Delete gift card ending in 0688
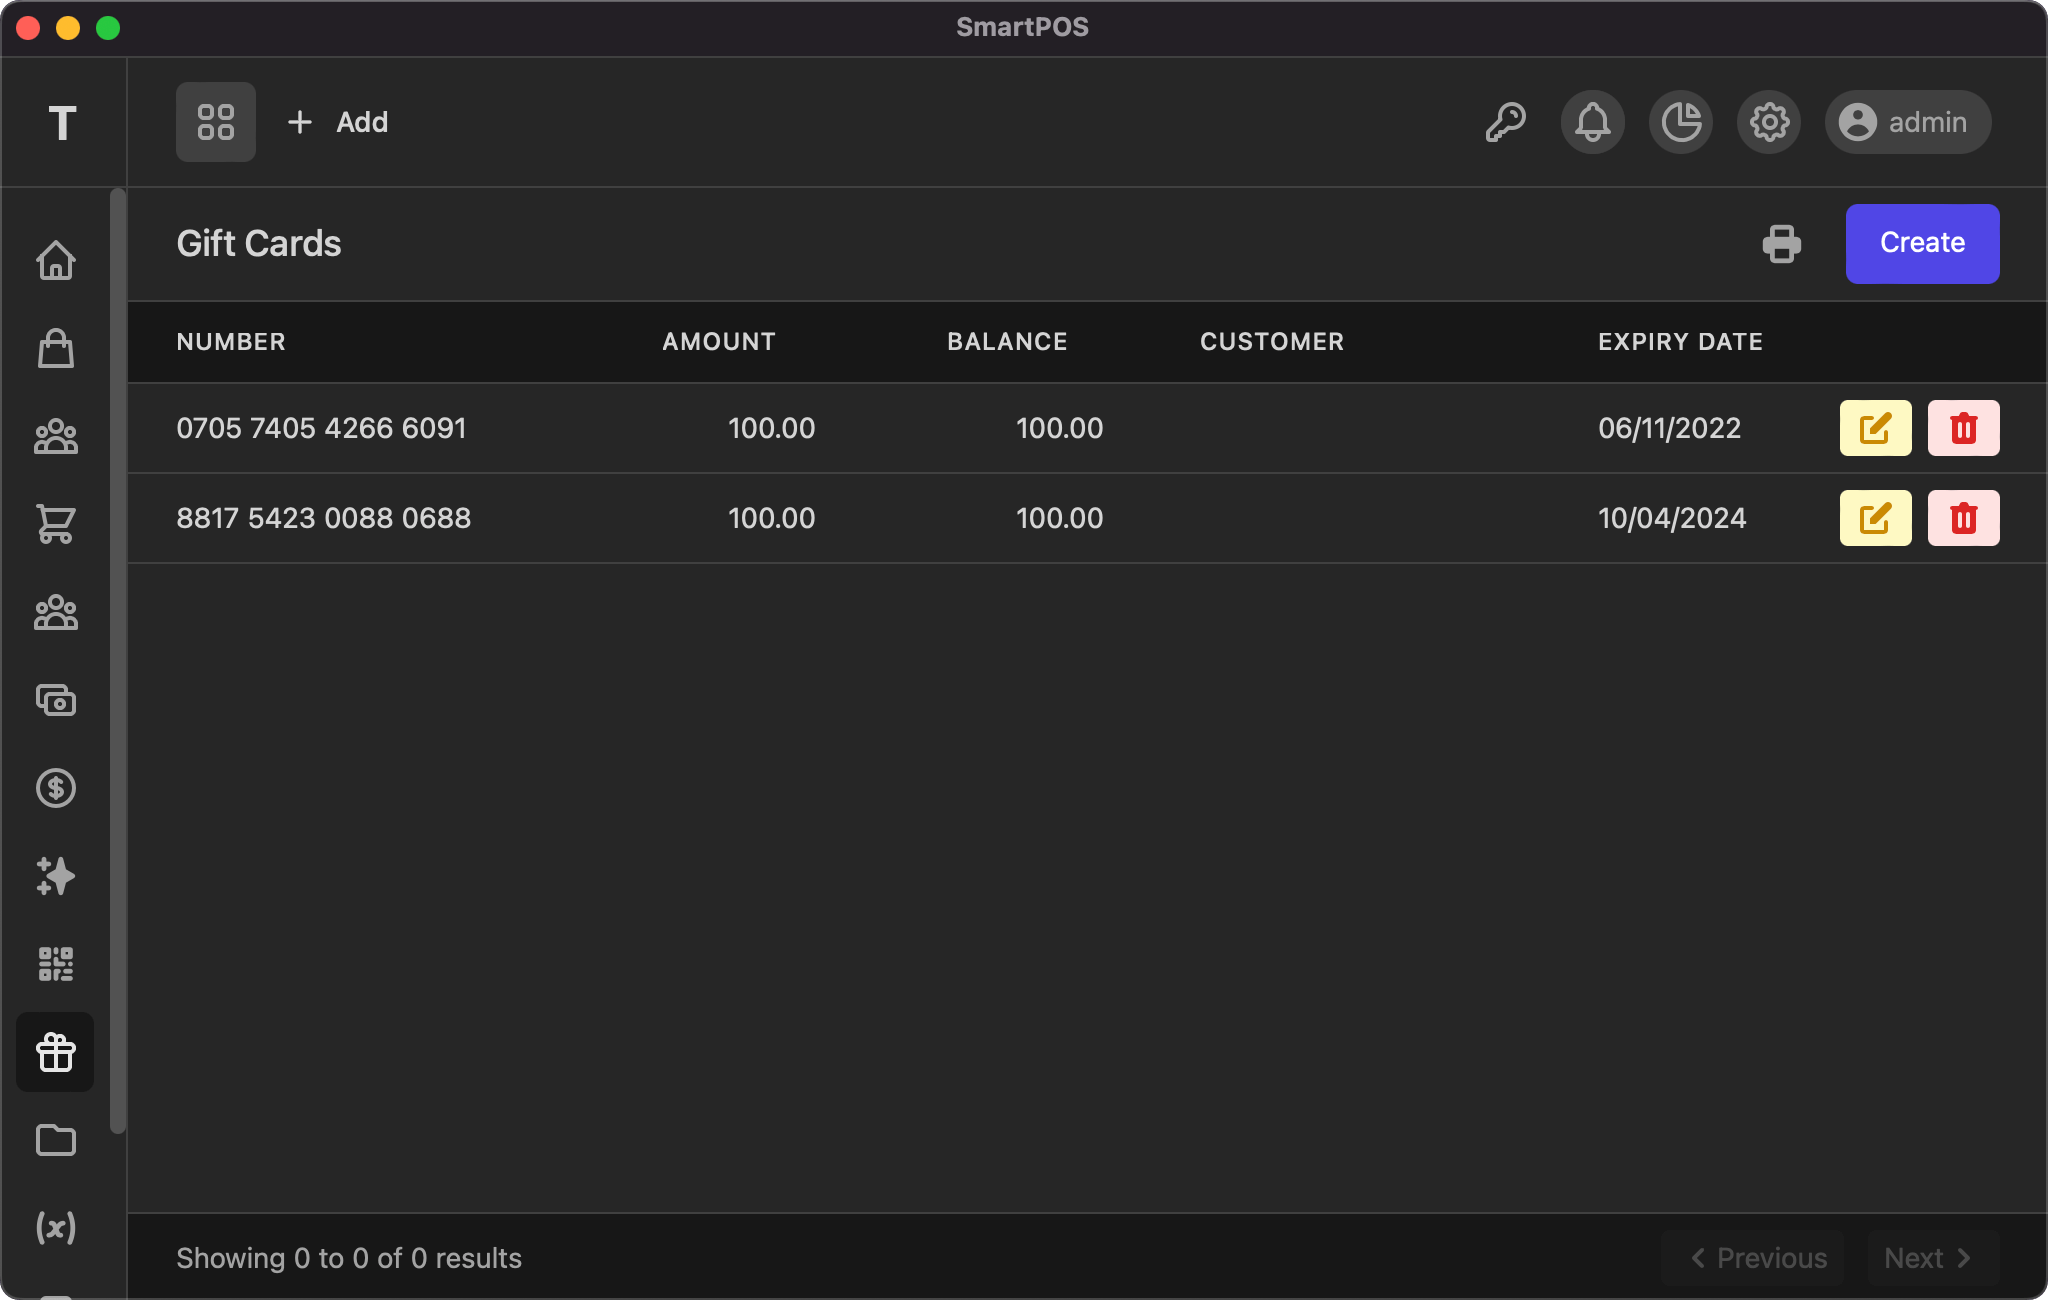 pyautogui.click(x=1963, y=518)
